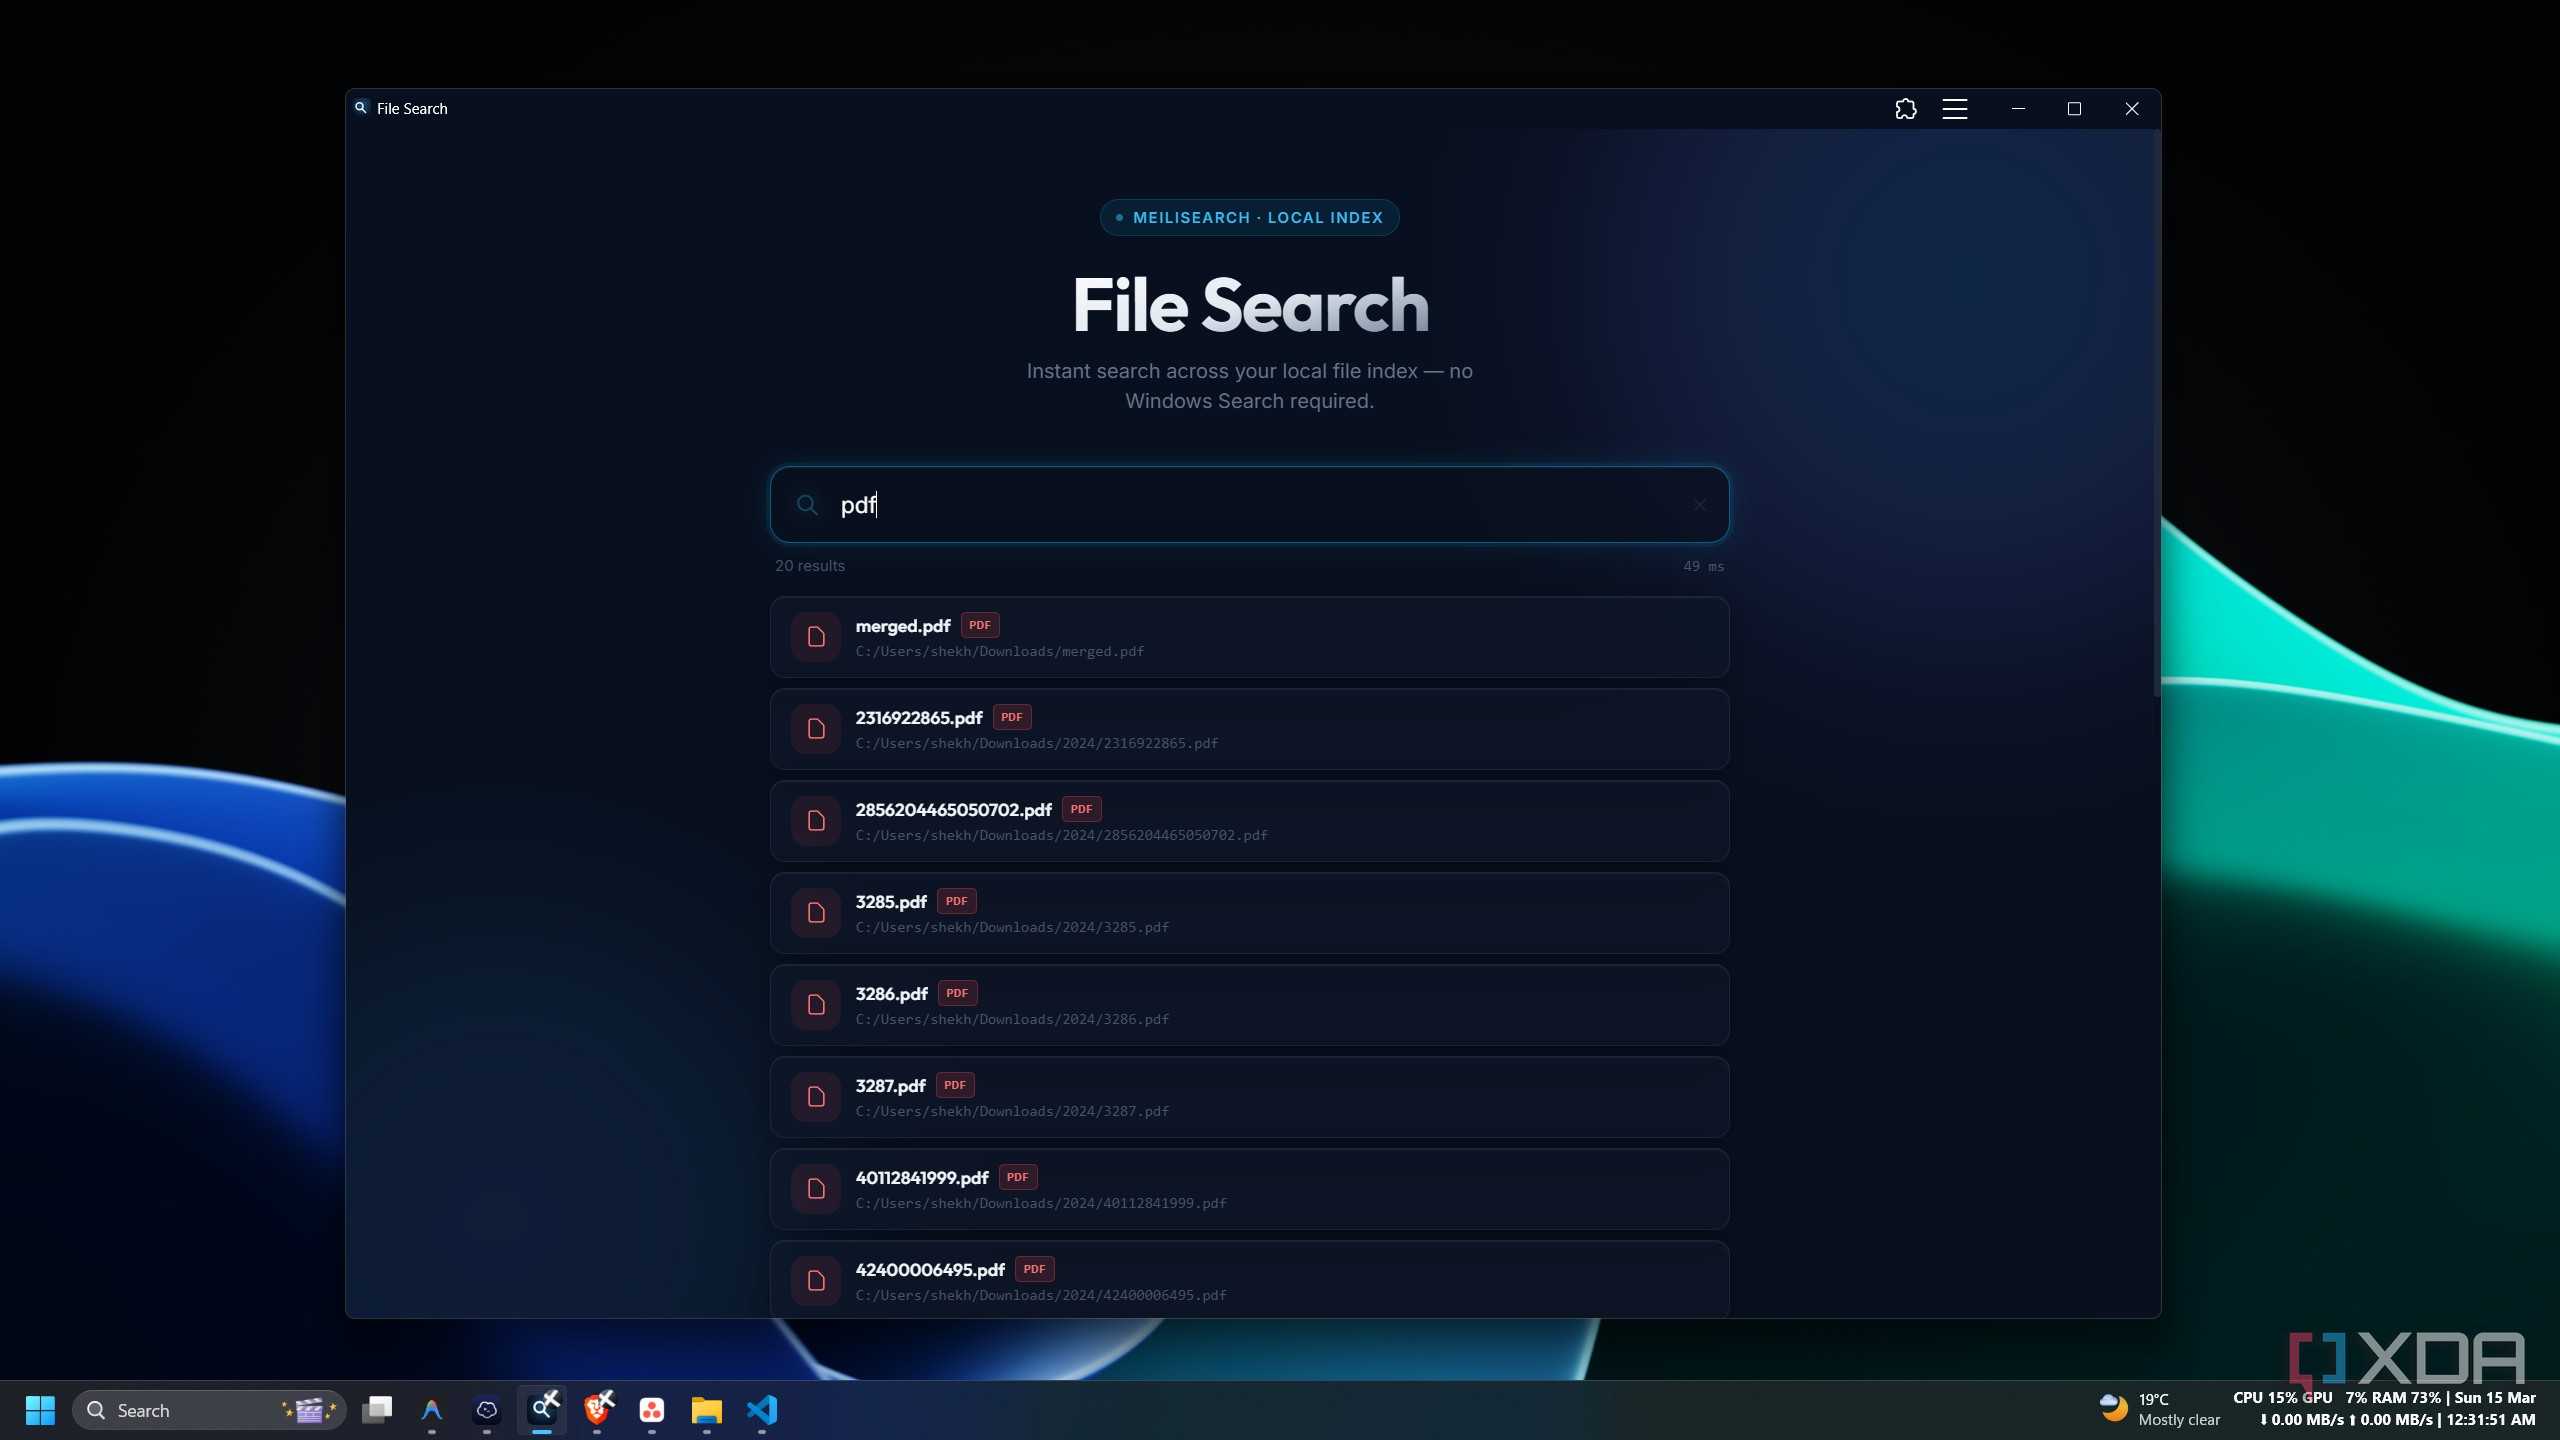Image resolution: width=2560 pixels, height=1440 pixels.
Task: Open the Windows Start menu
Action: click(40, 1411)
